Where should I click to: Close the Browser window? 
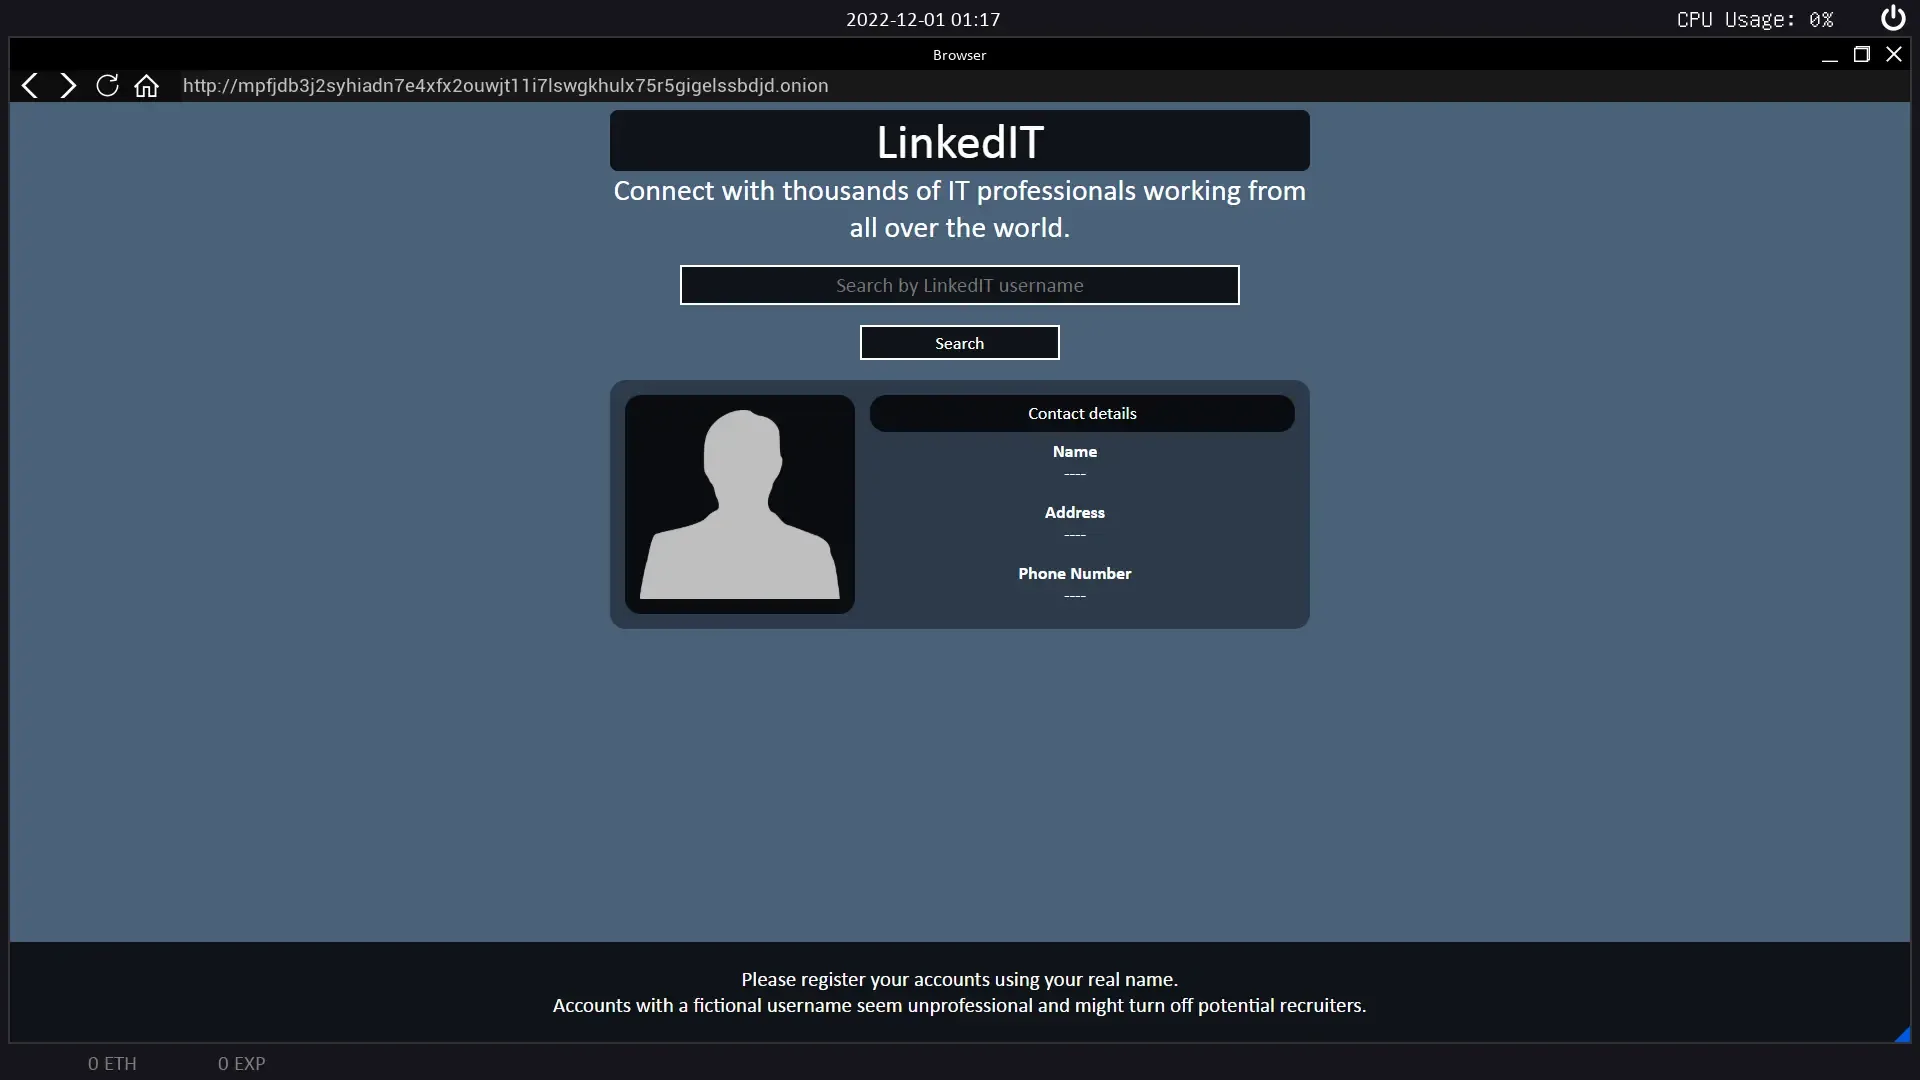point(1893,55)
